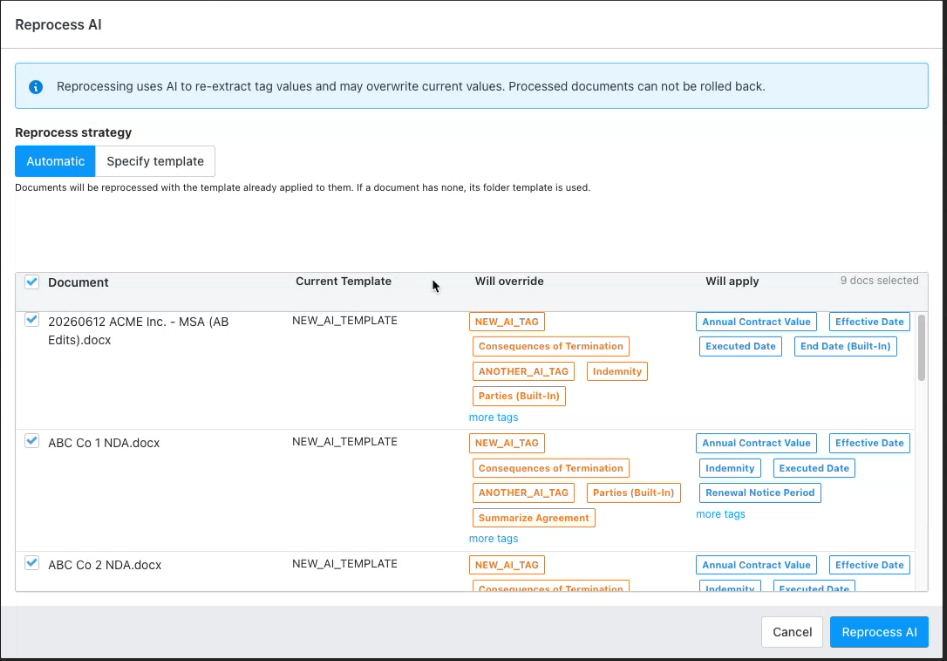947x661 pixels.
Task: Click Effective Date tag in ABC Co 1 row
Action: coord(869,443)
